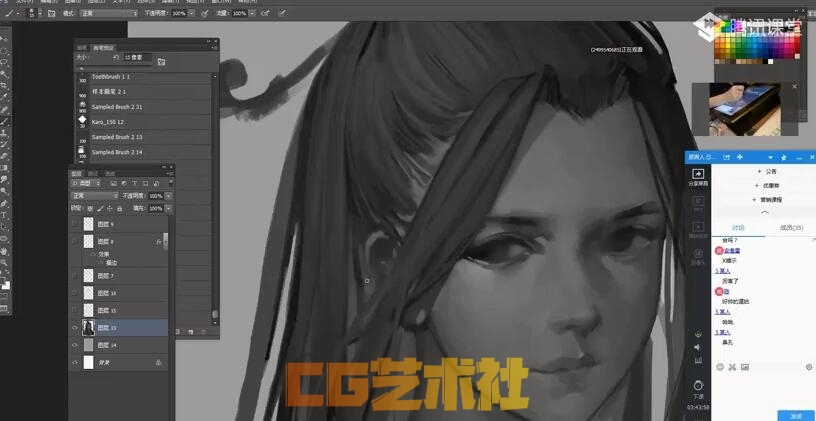The width and height of the screenshot is (816, 421).
Task: Filter layers by pixel layers icon
Action: pyautogui.click(x=113, y=183)
